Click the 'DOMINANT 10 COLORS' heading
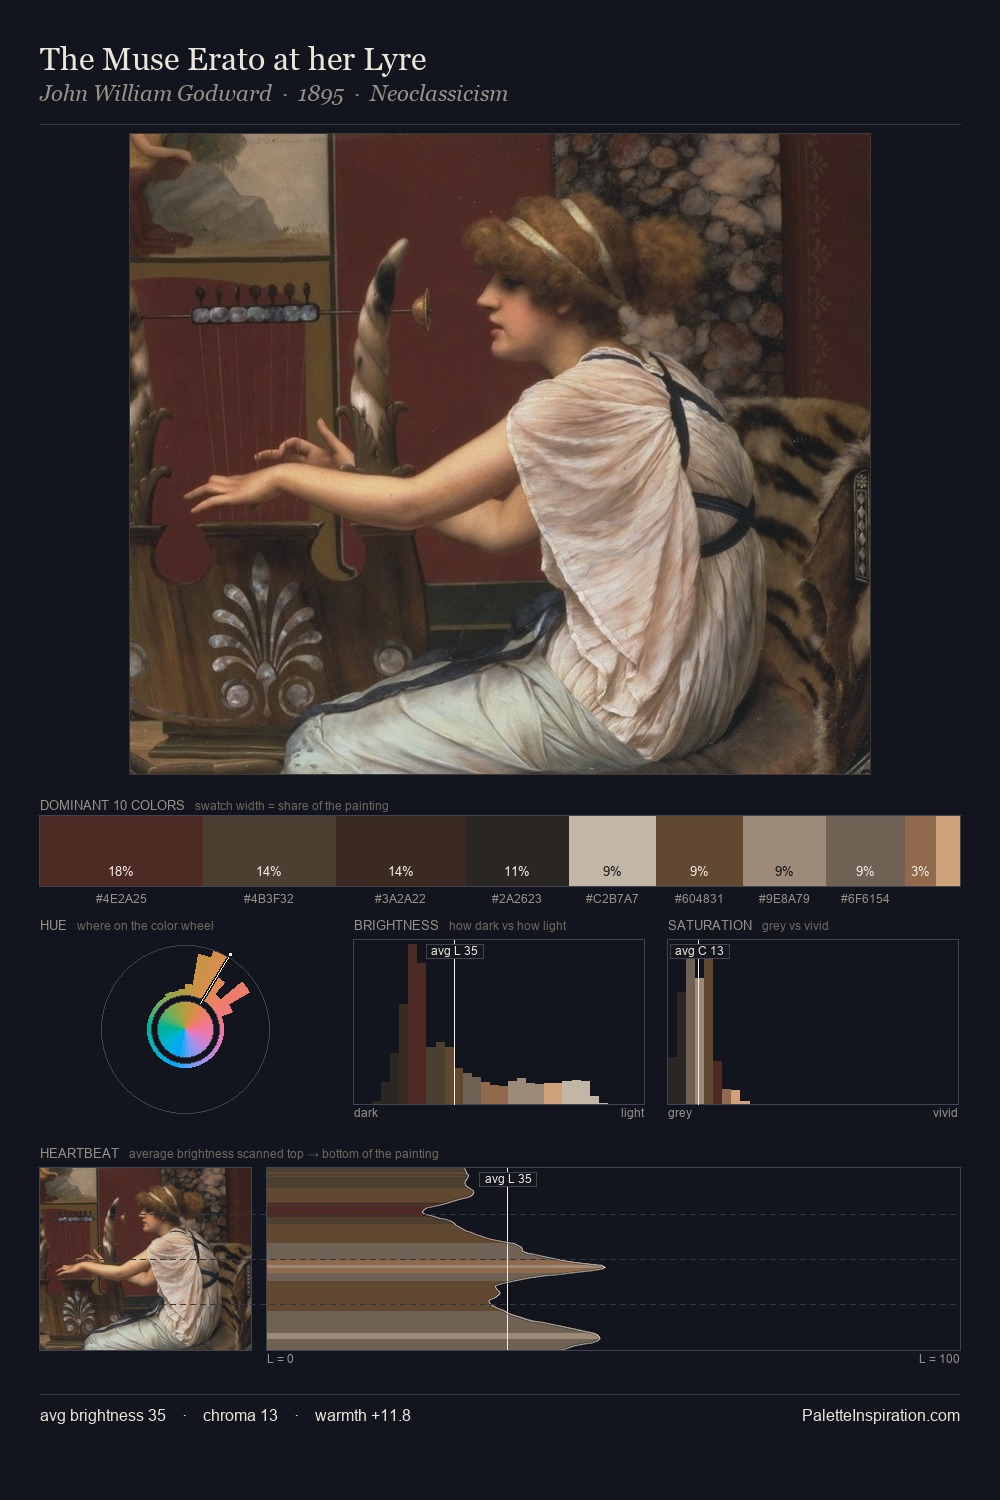 112,805
